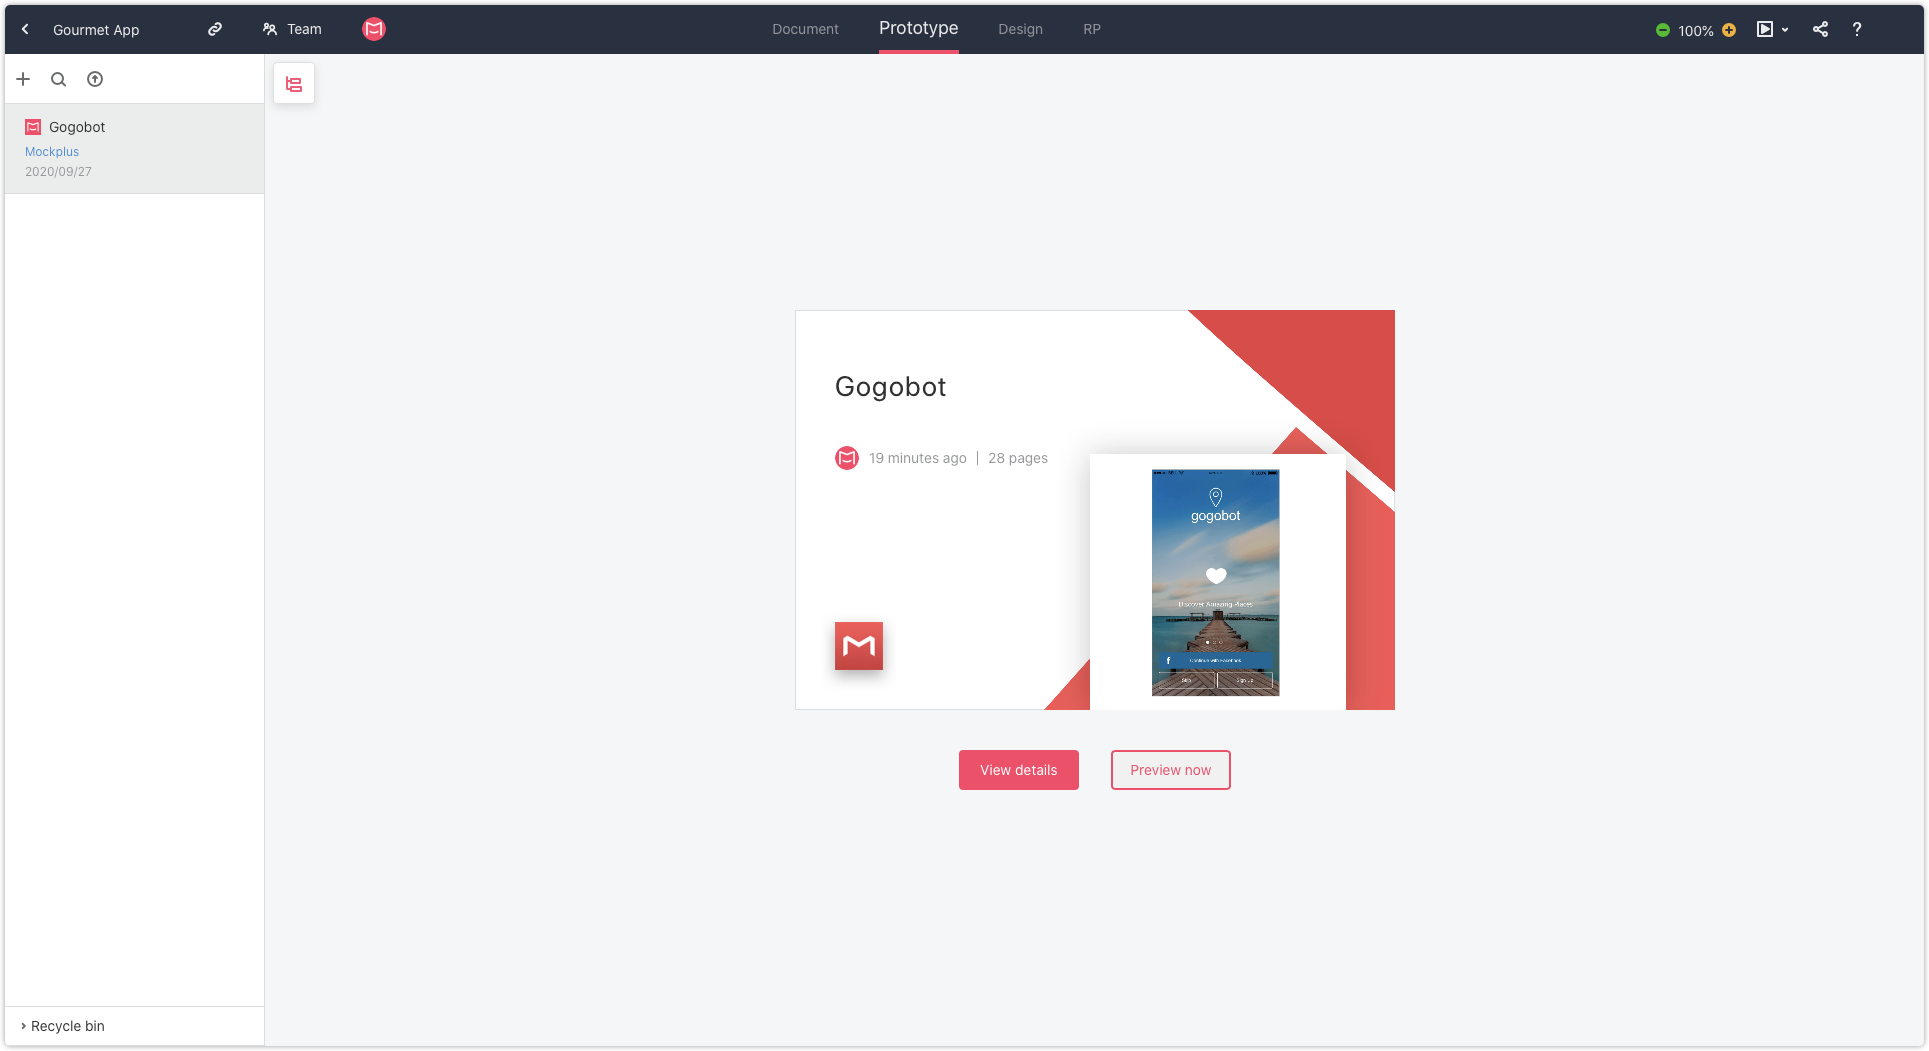Open help via question mark icon
The width and height of the screenshot is (1929, 1051).
1857,29
